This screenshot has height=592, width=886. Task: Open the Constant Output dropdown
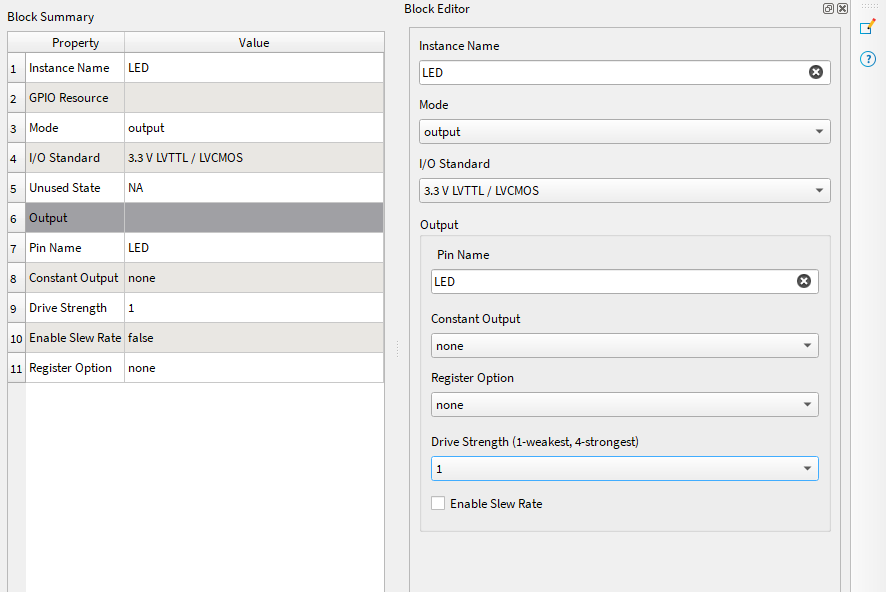(x=624, y=345)
